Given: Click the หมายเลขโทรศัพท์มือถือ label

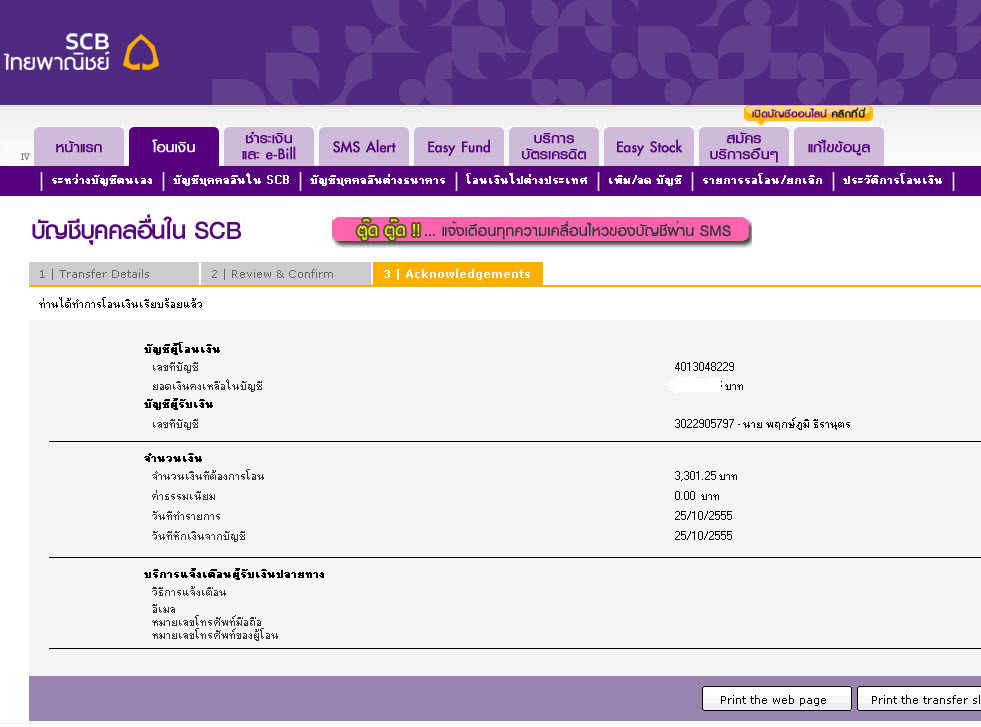Looking at the screenshot, I should (x=207, y=623).
